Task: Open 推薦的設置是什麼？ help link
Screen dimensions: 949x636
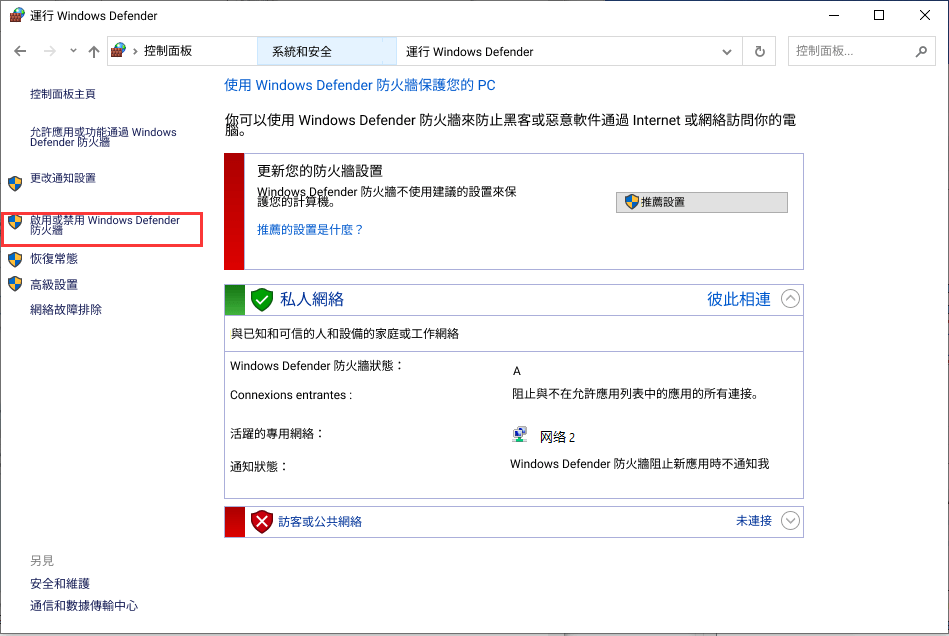Action: [310, 229]
